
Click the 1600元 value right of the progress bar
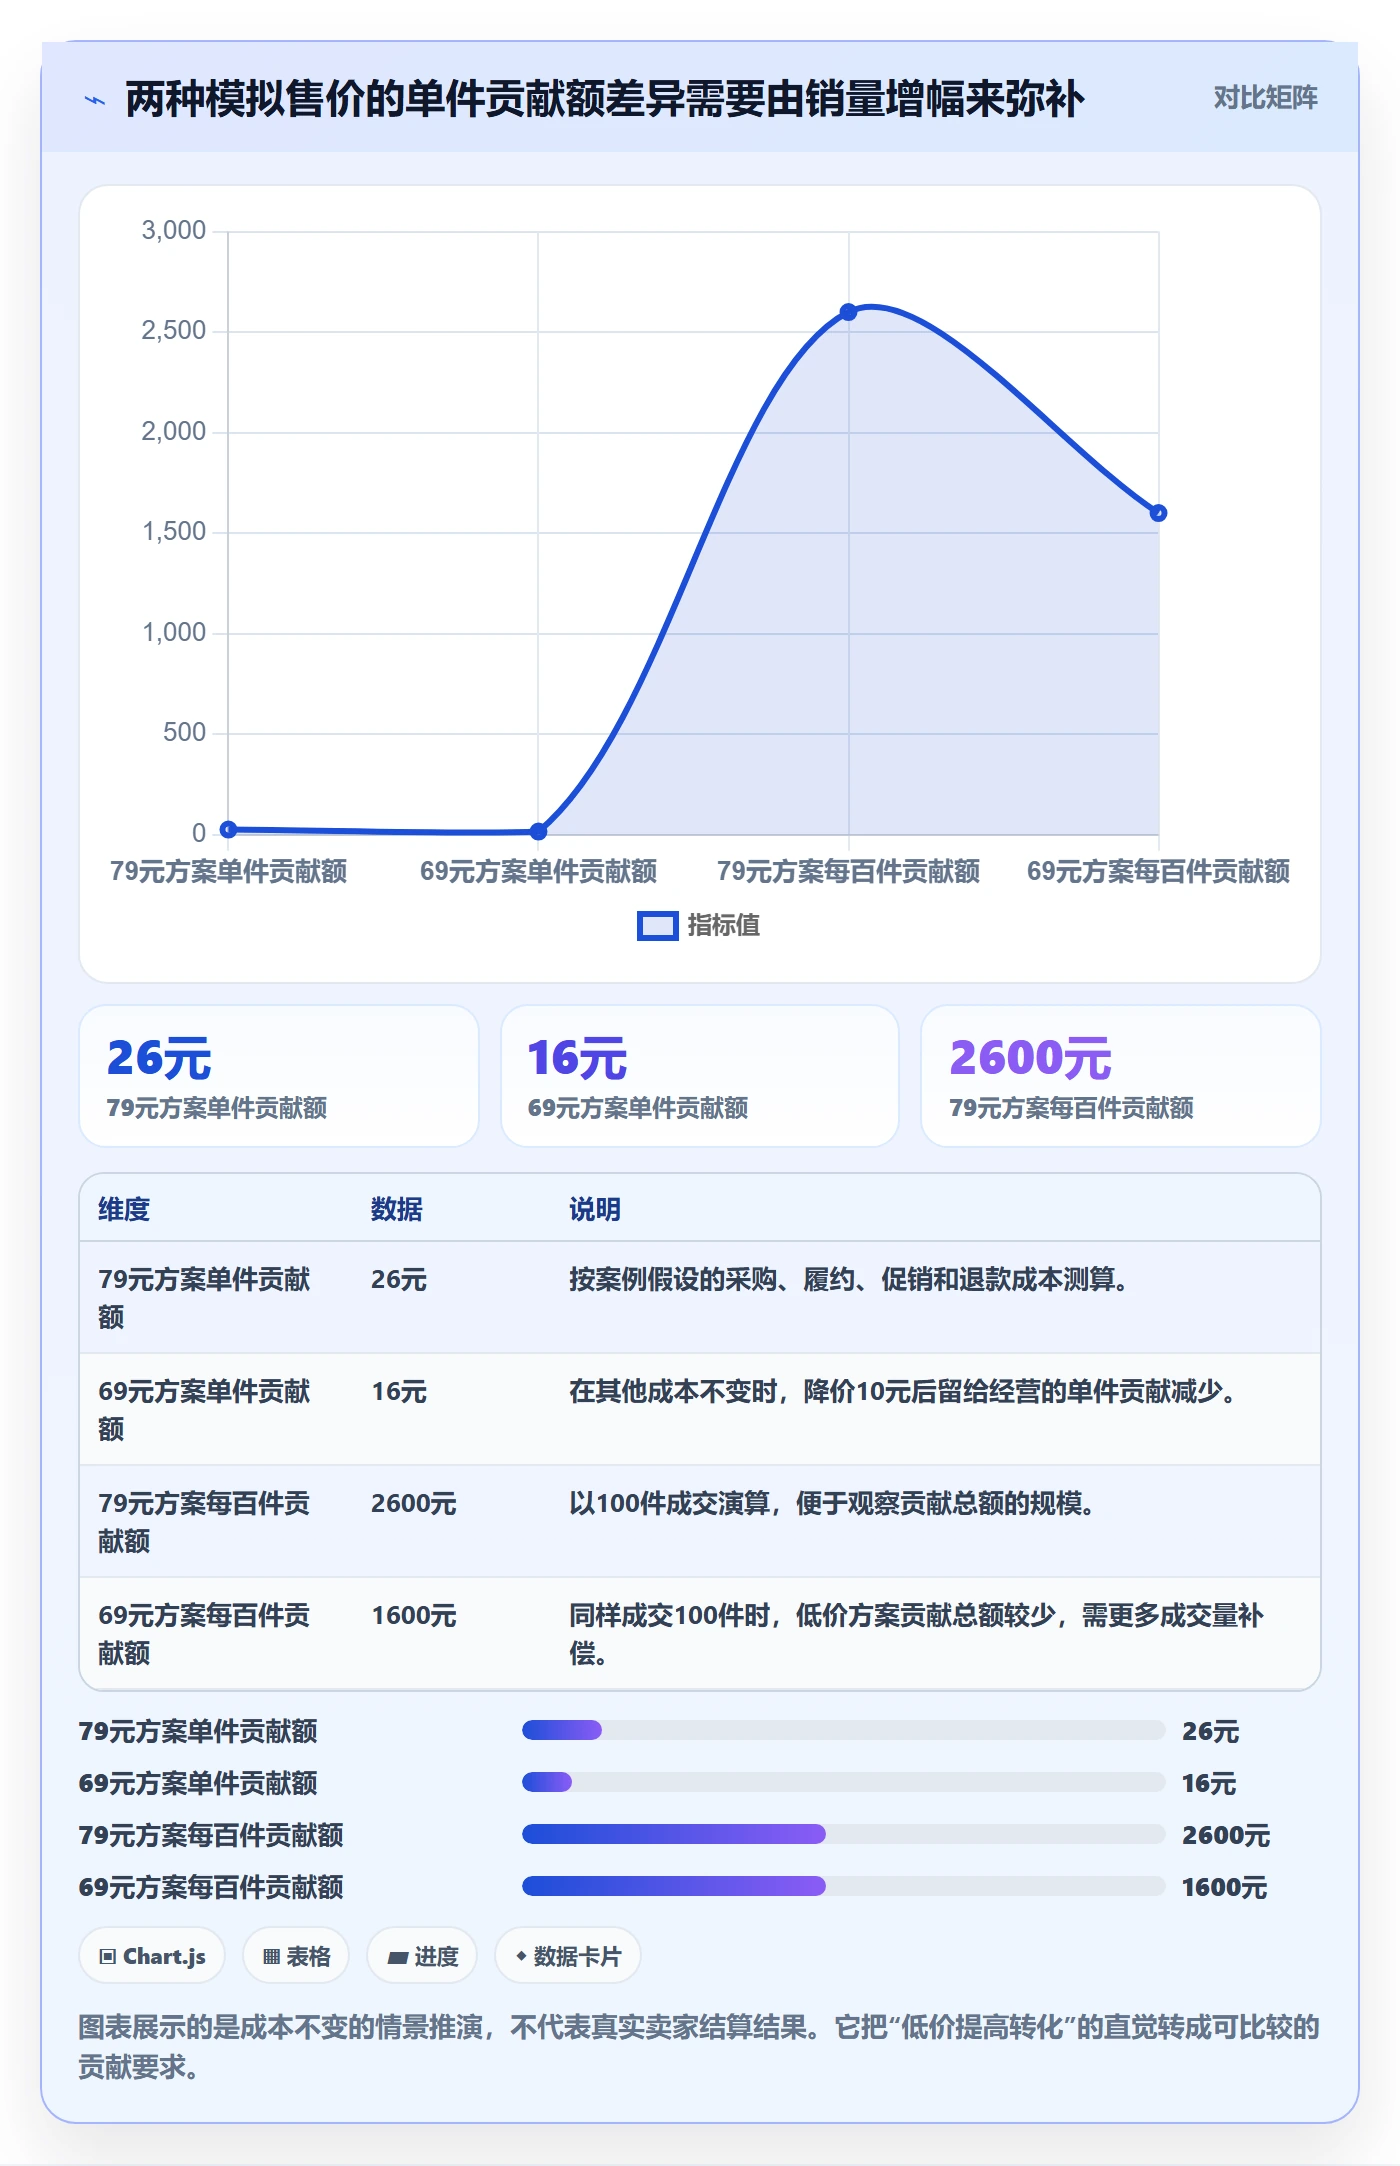pos(1225,1887)
